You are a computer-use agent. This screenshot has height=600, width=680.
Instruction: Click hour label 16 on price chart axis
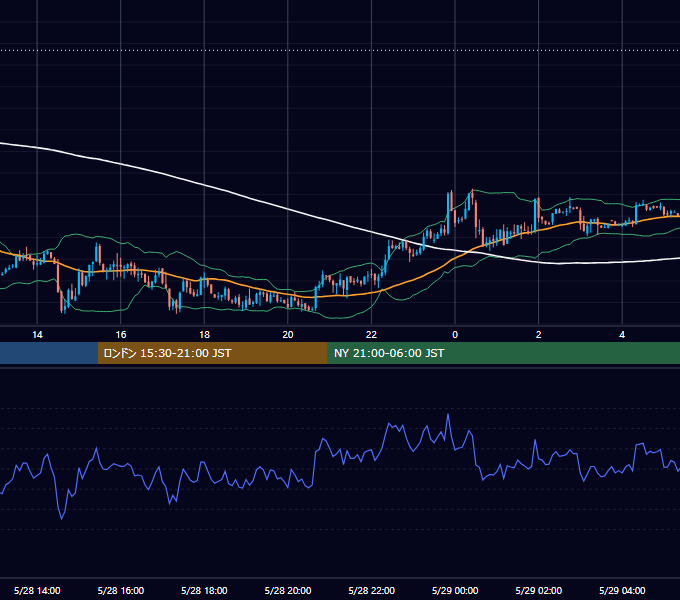coord(121,335)
